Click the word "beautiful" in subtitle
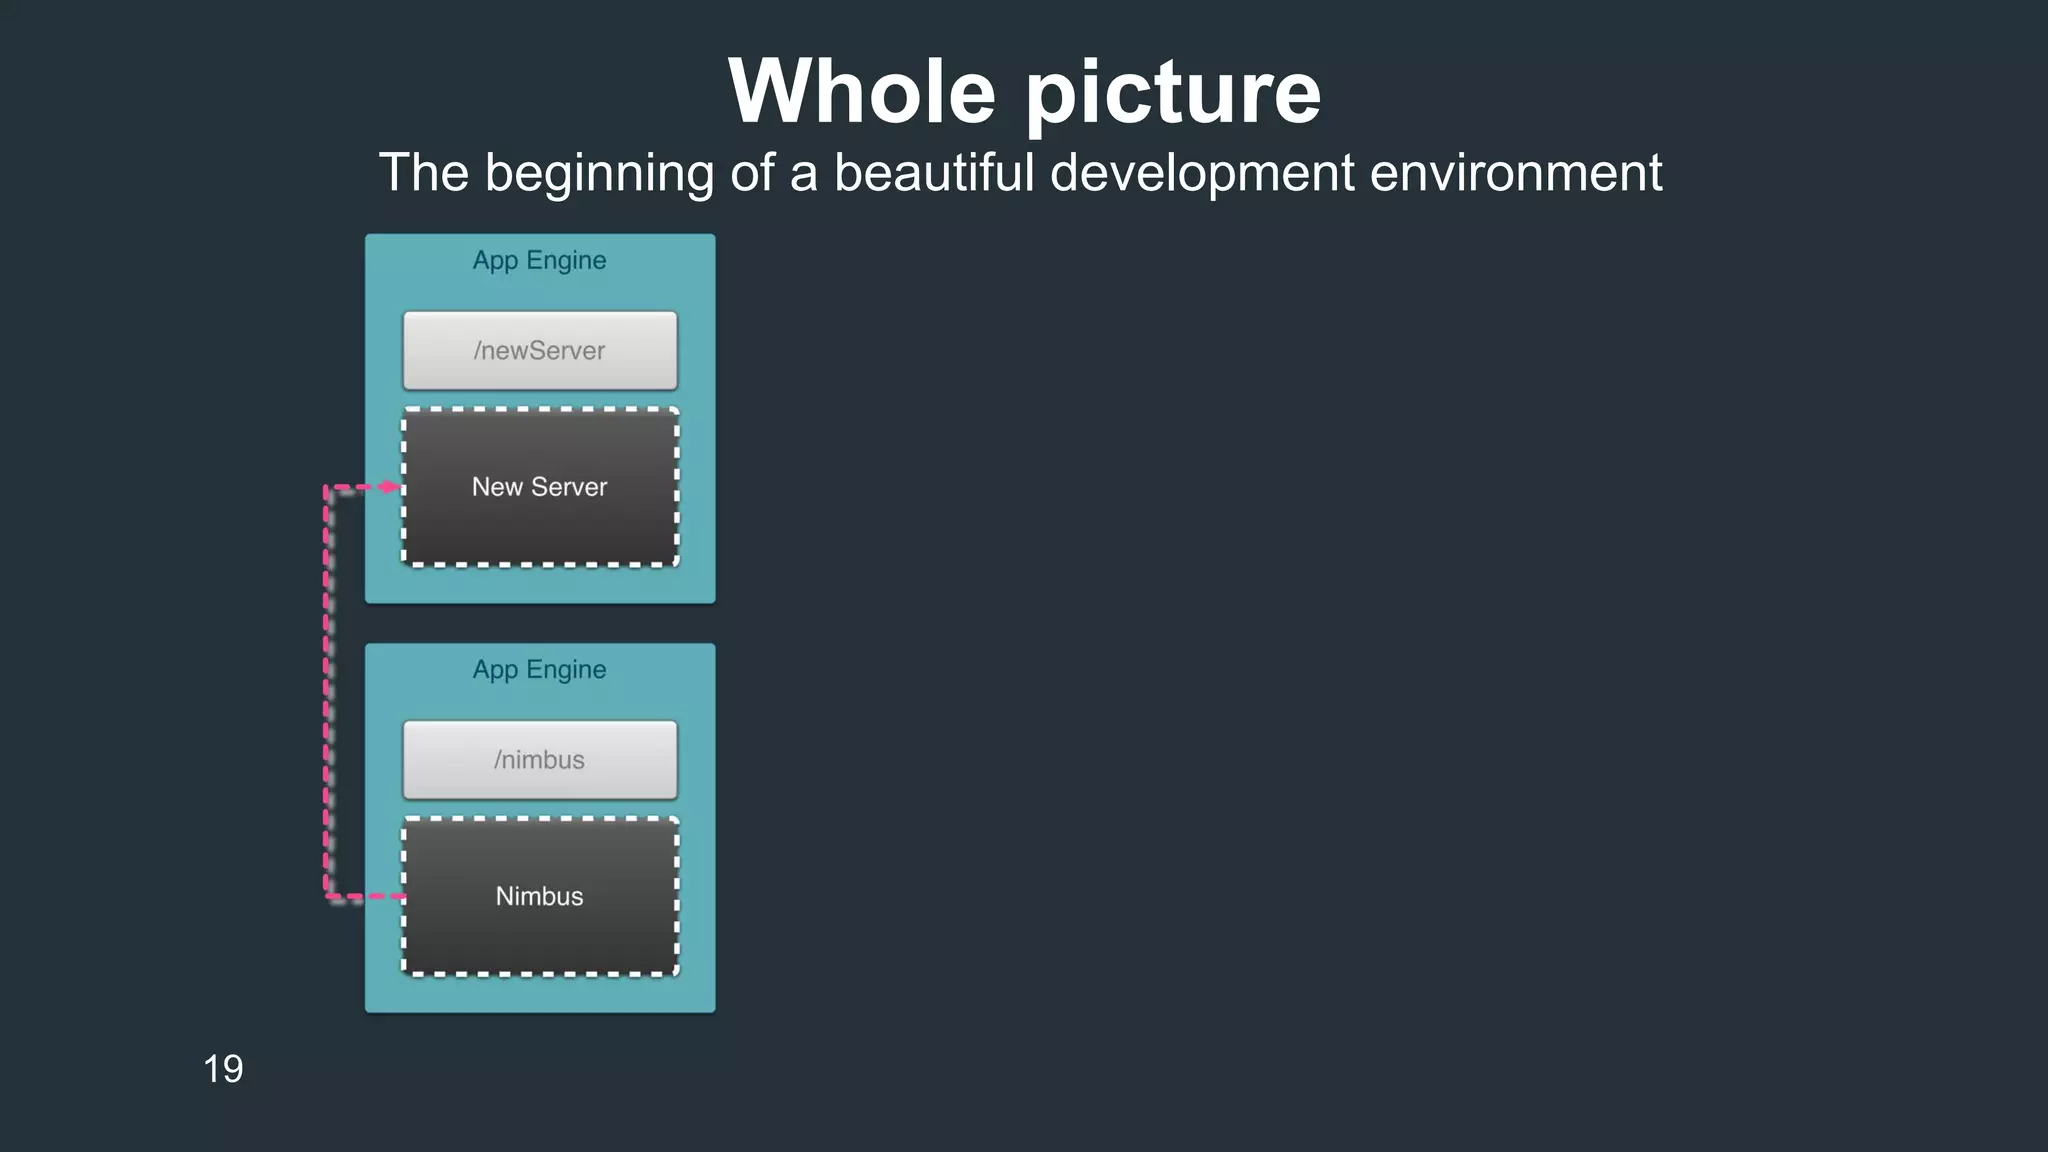Screen dimensions: 2048x1152 point(934,172)
